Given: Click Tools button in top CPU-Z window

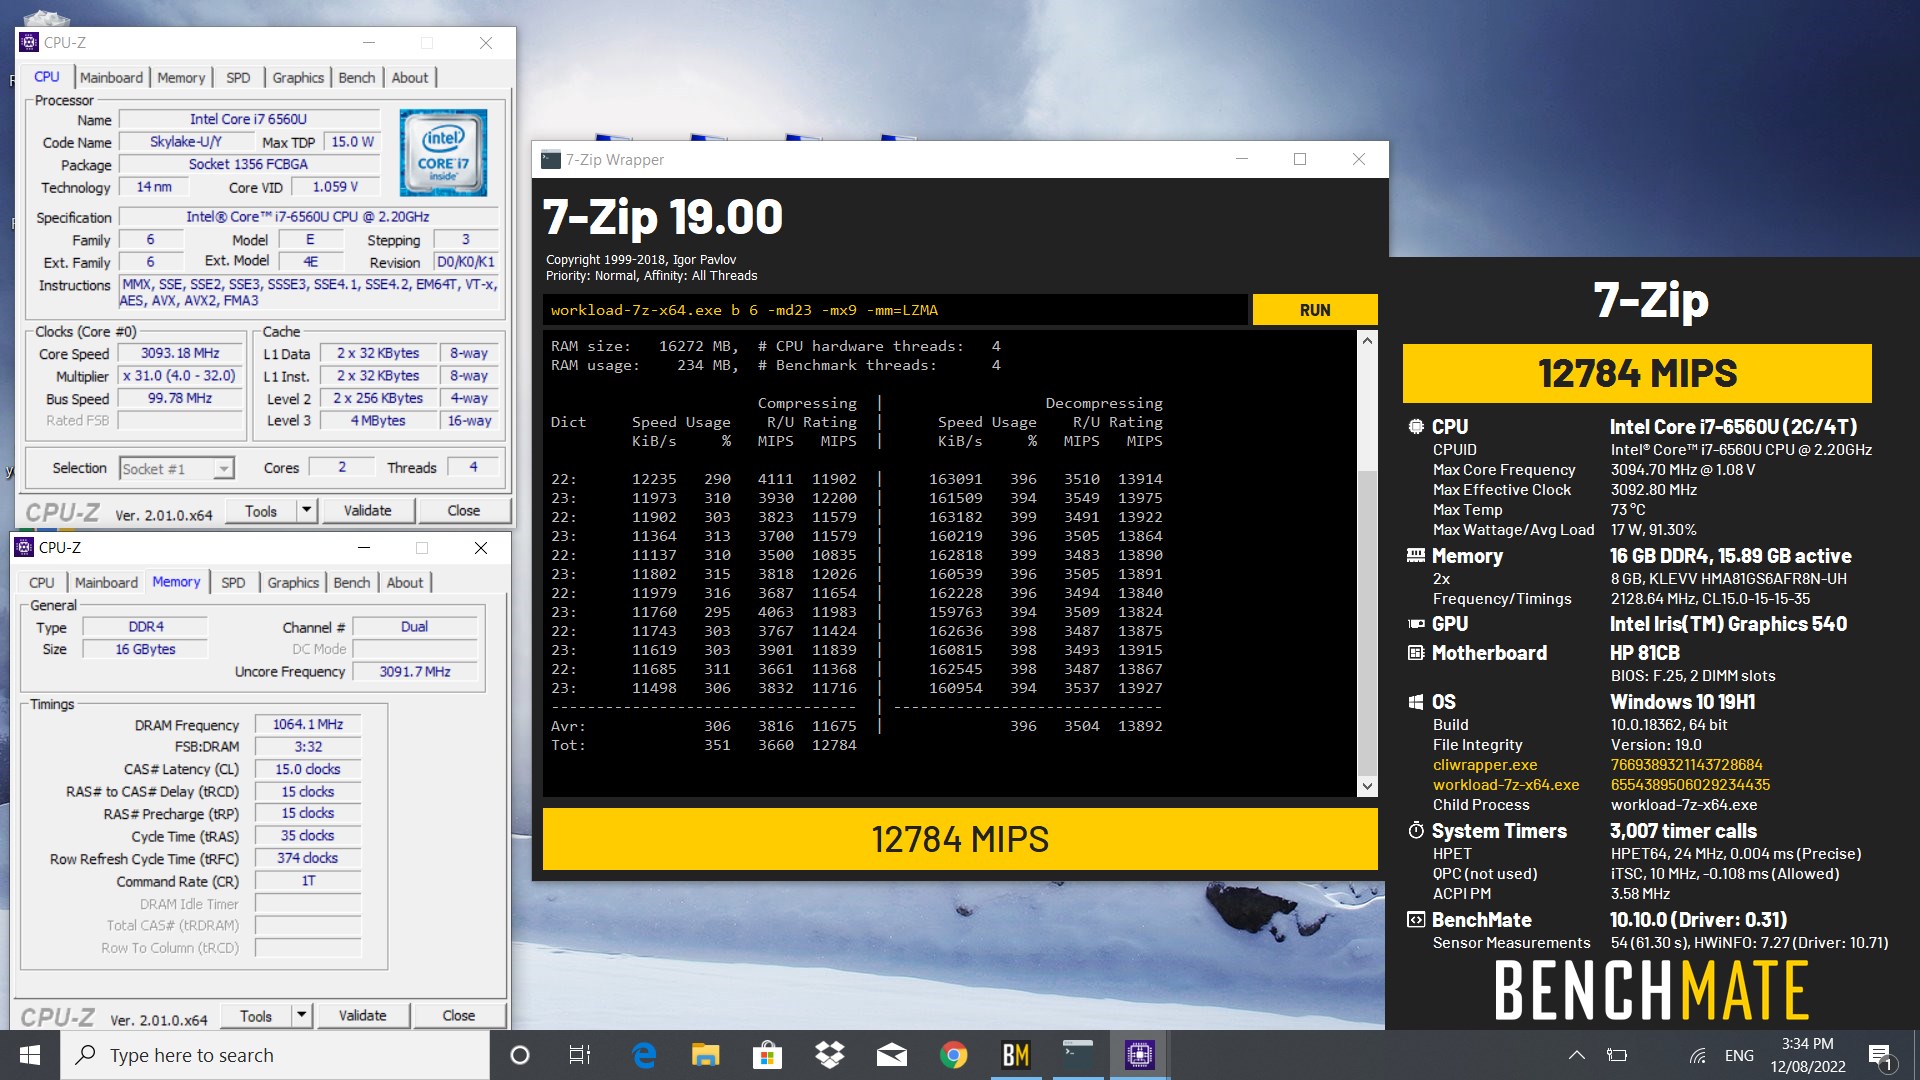Looking at the screenshot, I should point(261,510).
